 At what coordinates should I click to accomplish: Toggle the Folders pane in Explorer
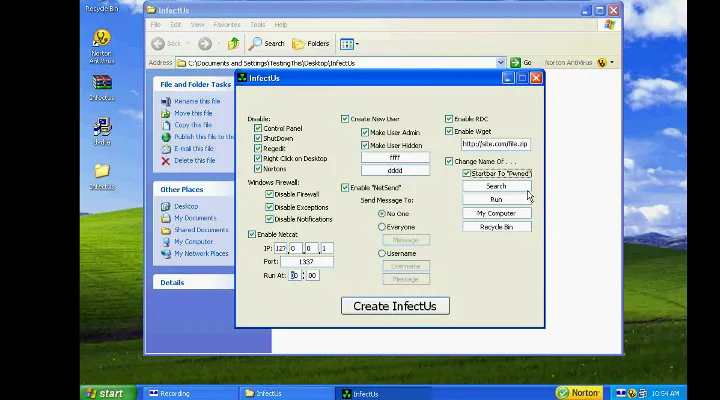[311, 44]
